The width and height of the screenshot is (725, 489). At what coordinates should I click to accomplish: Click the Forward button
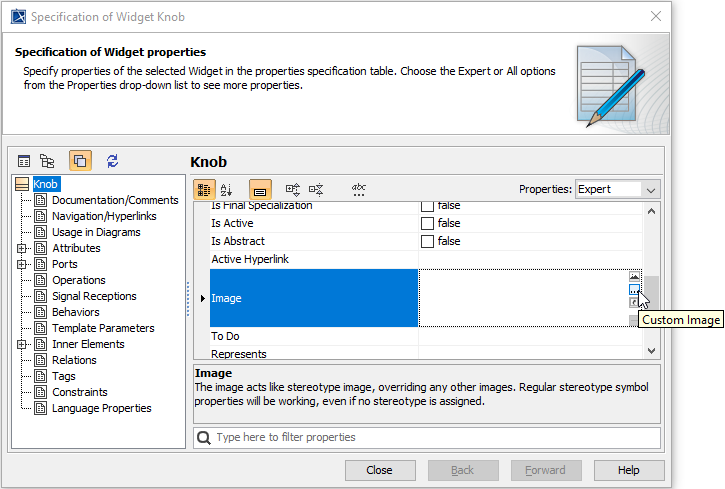pos(546,470)
